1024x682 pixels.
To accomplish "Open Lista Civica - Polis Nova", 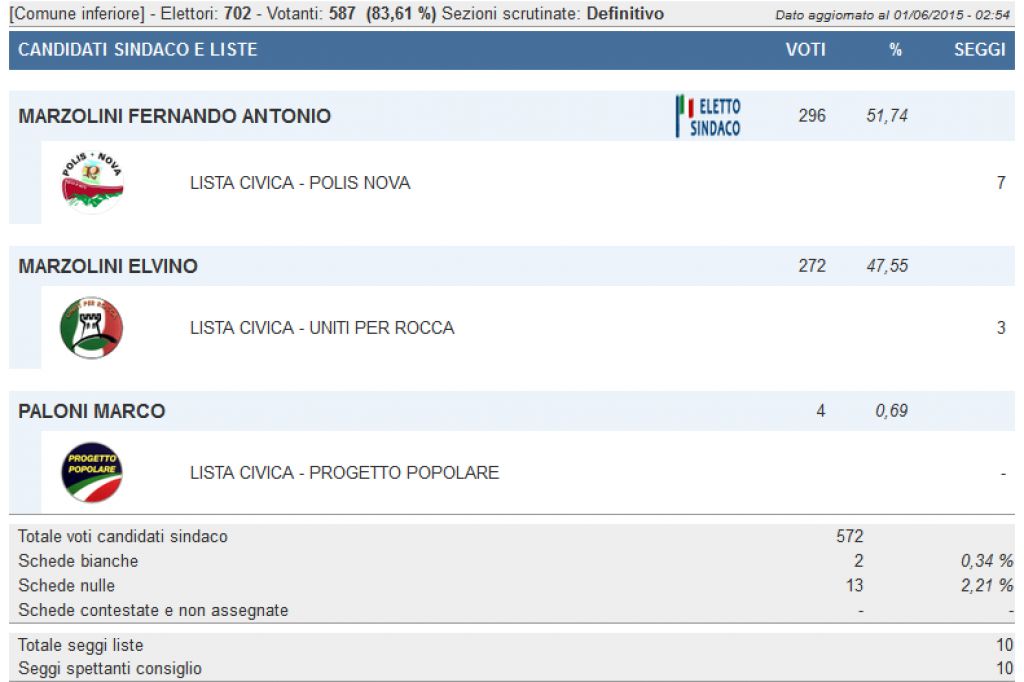I will [x=300, y=183].
